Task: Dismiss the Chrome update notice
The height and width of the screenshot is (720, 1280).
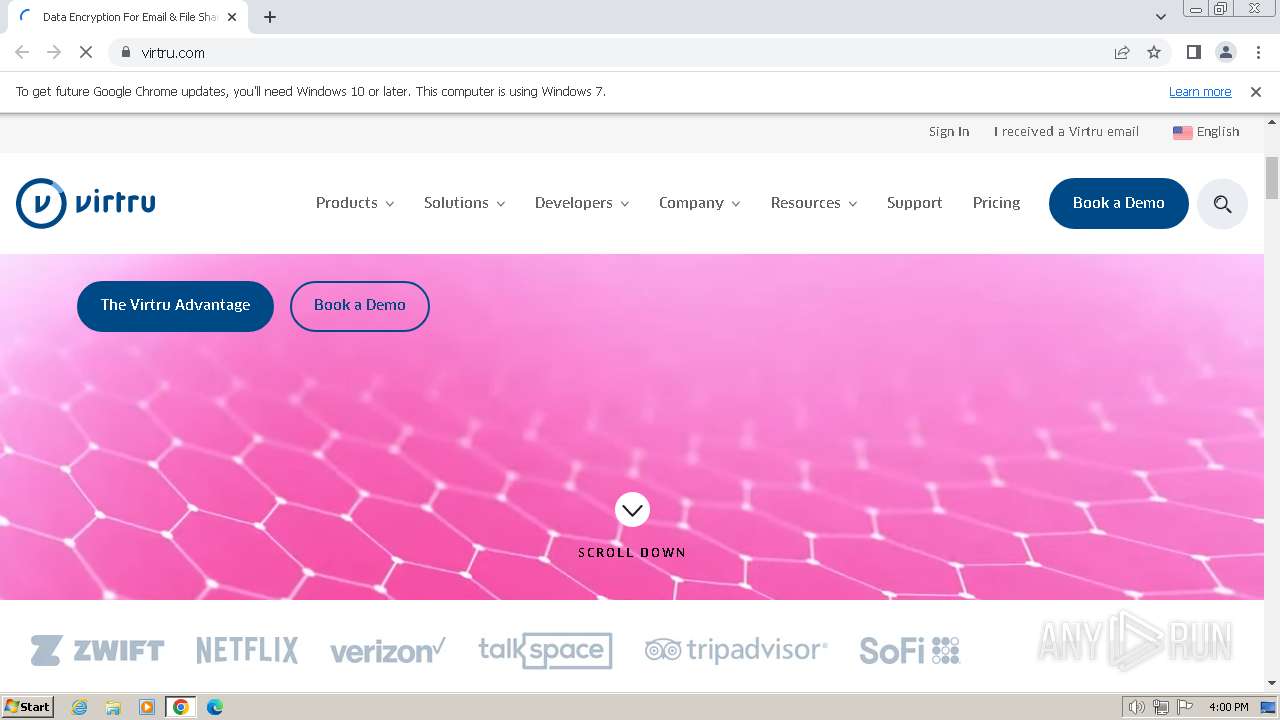Action: [x=1256, y=92]
